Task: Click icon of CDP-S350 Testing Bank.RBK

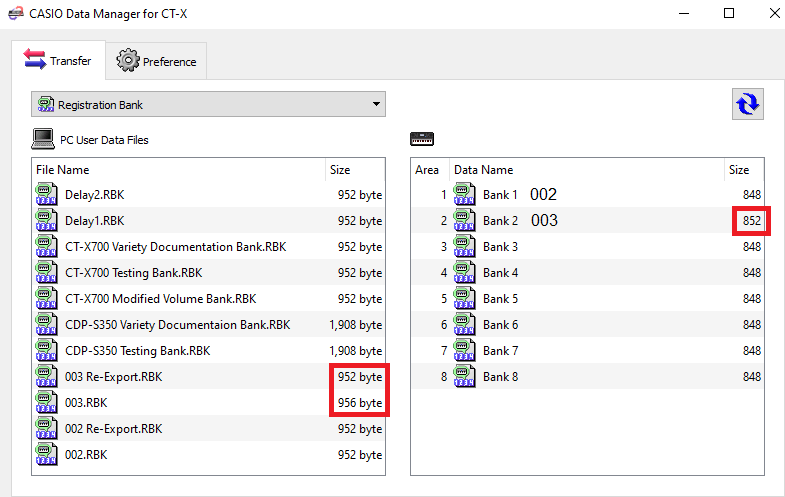Action: [46, 350]
